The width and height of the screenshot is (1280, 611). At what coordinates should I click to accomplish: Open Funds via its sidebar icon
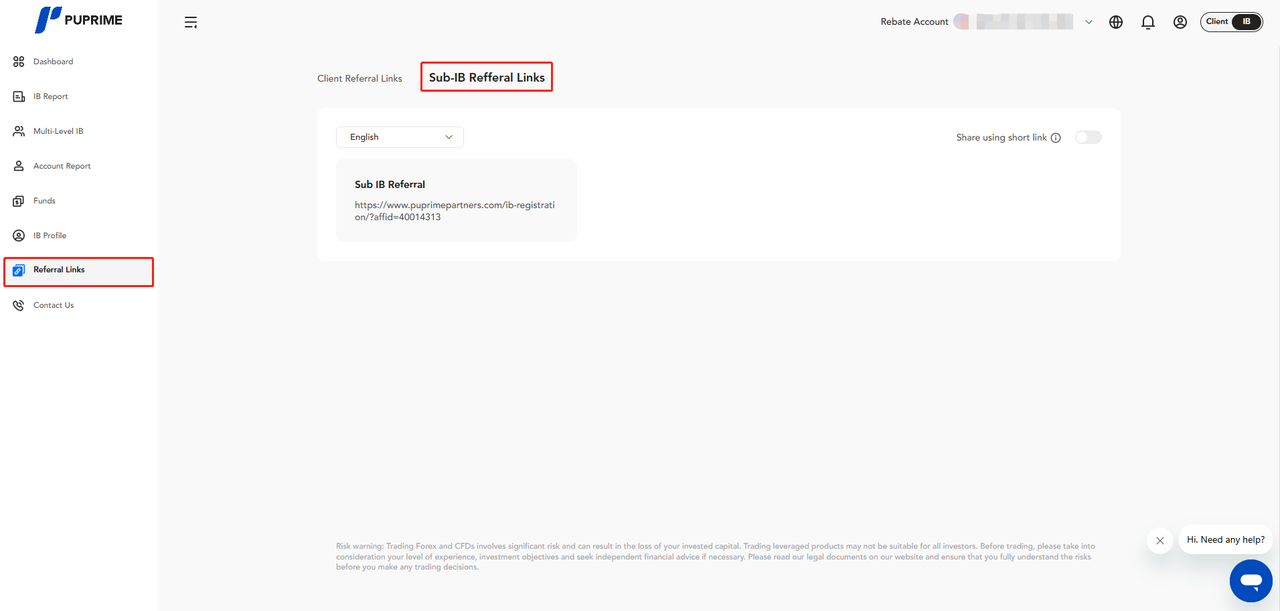pyautogui.click(x=18, y=201)
